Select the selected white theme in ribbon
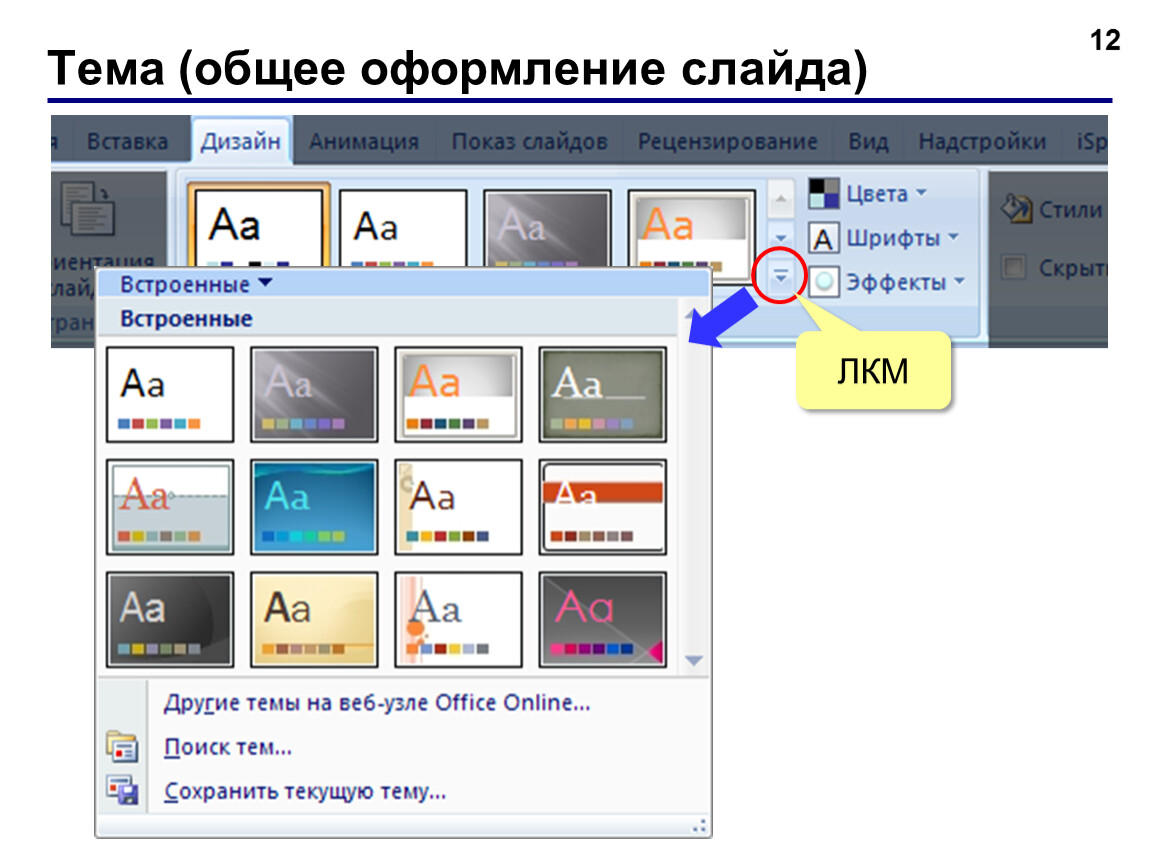Screen dimensions: 1150x864 [258, 226]
